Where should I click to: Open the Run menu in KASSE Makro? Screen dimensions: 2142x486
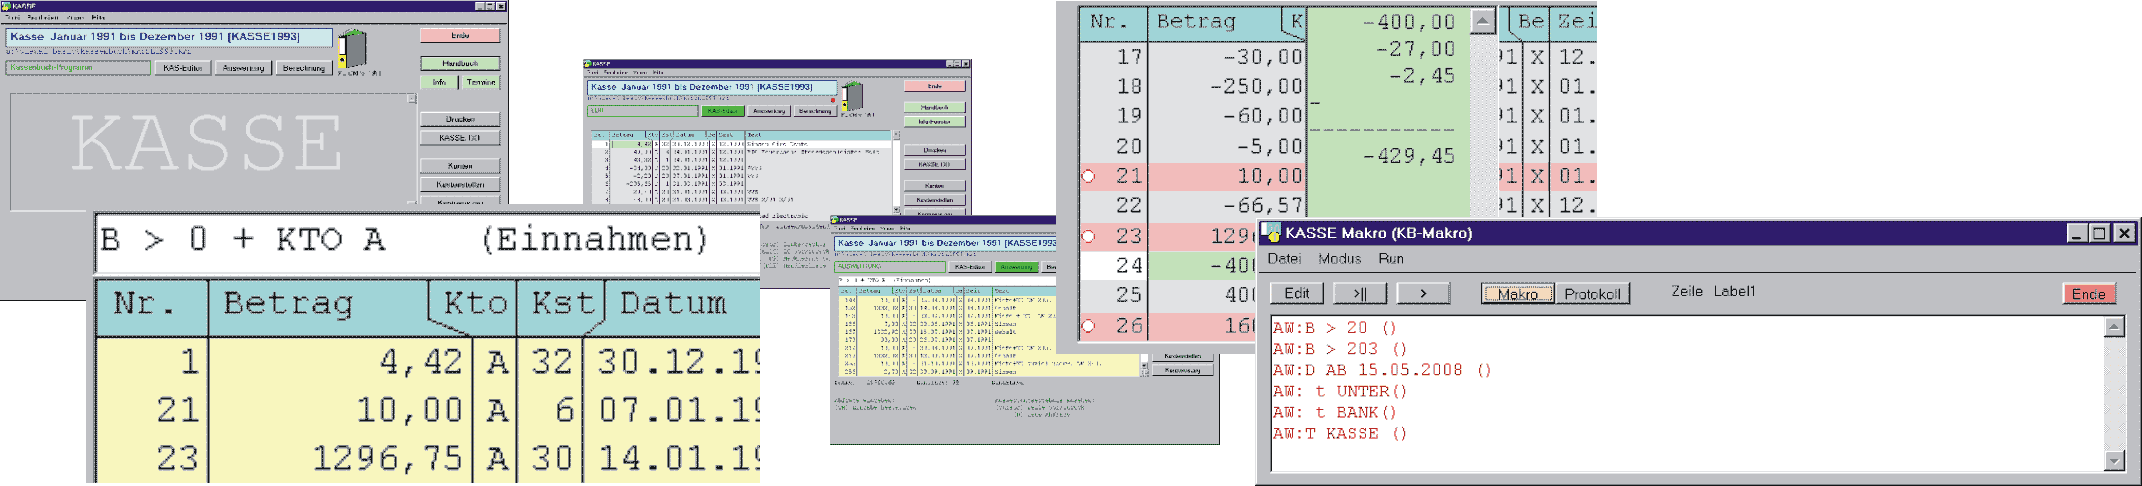(1391, 259)
